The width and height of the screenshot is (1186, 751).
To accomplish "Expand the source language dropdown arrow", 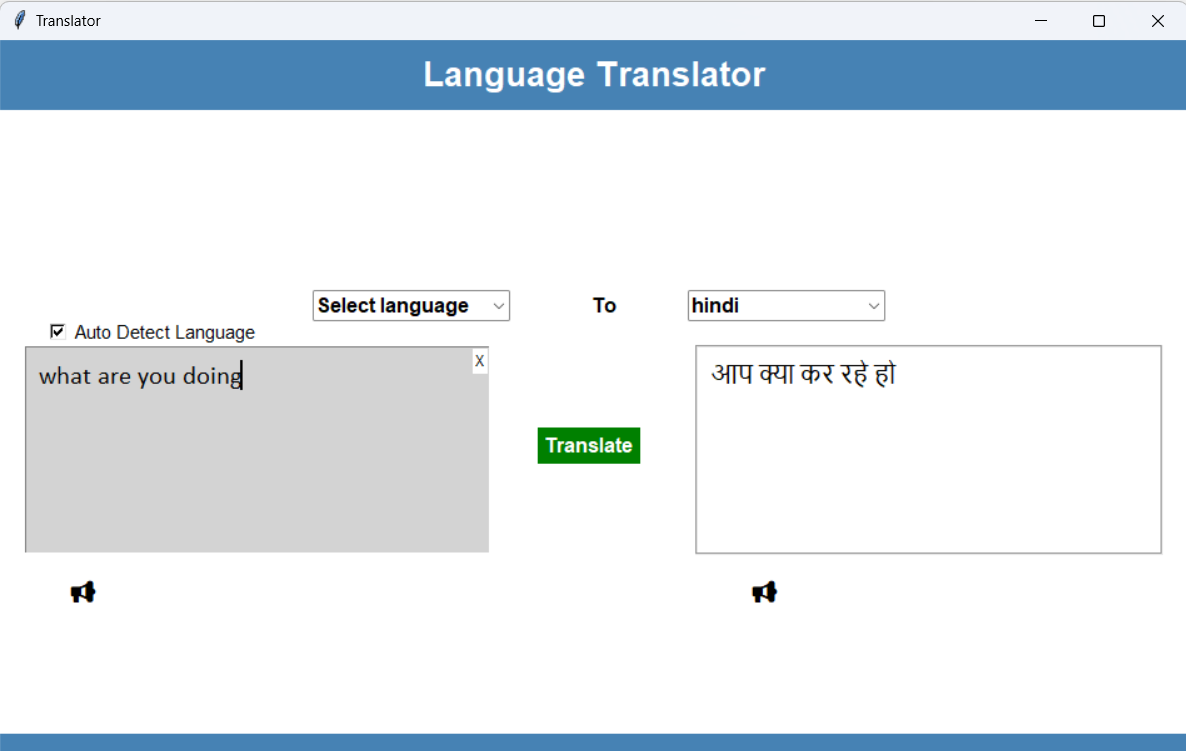I will click(498, 306).
